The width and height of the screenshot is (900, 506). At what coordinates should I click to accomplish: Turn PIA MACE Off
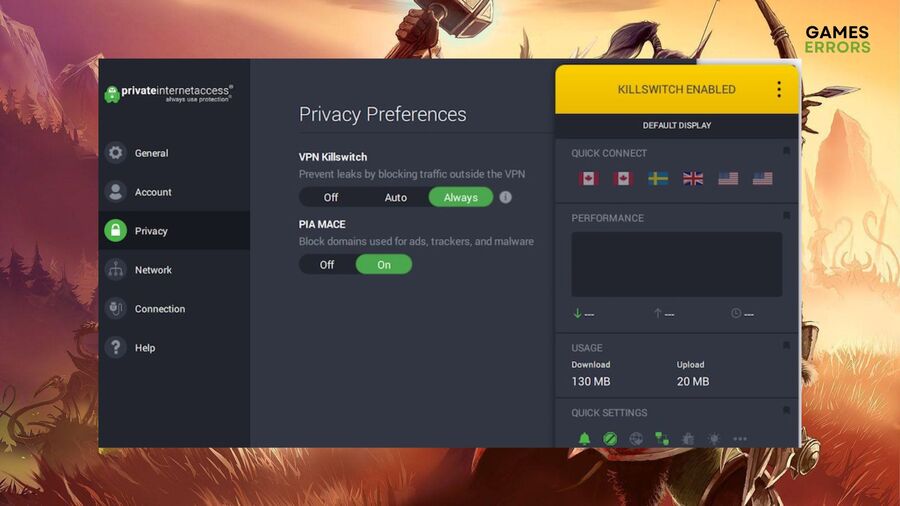click(x=327, y=264)
